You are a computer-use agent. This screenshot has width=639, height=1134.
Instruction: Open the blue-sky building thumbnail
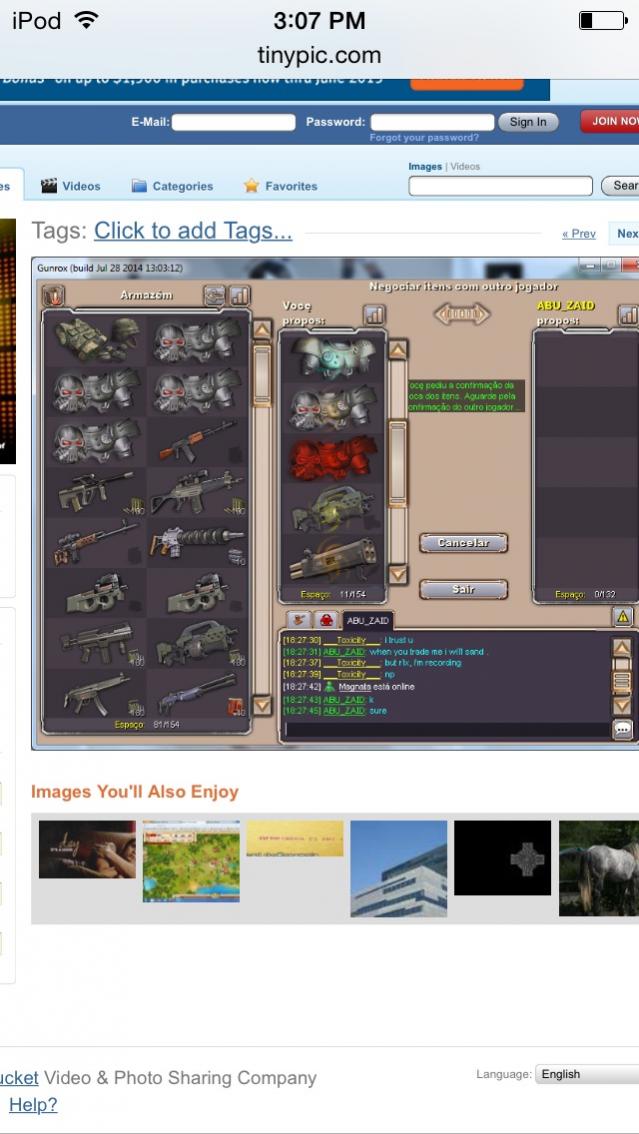[398, 868]
